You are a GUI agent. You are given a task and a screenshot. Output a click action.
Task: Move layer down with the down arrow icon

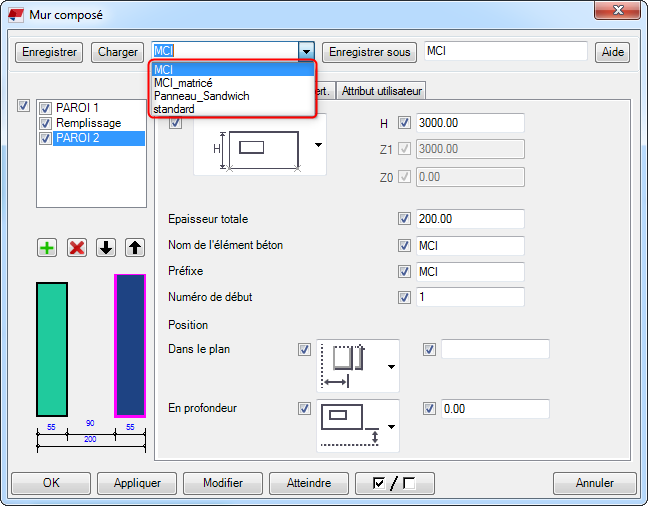coord(106,248)
